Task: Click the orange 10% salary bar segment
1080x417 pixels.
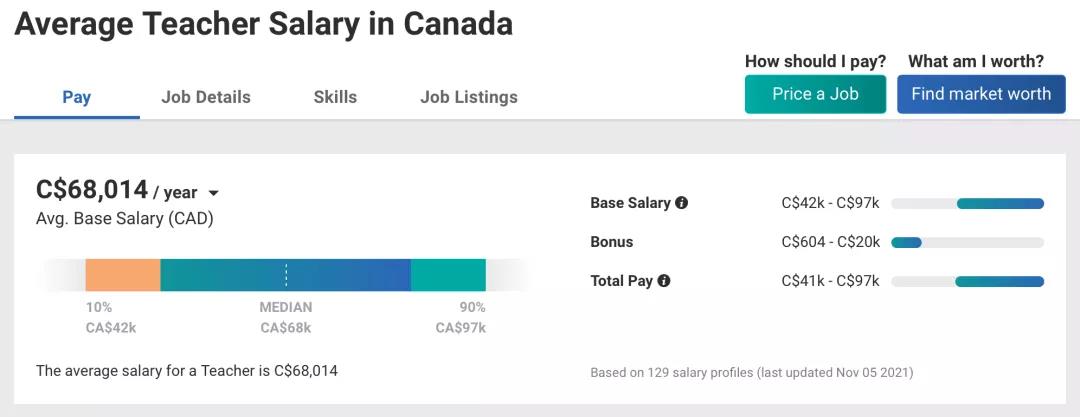Action: pyautogui.click(x=123, y=275)
